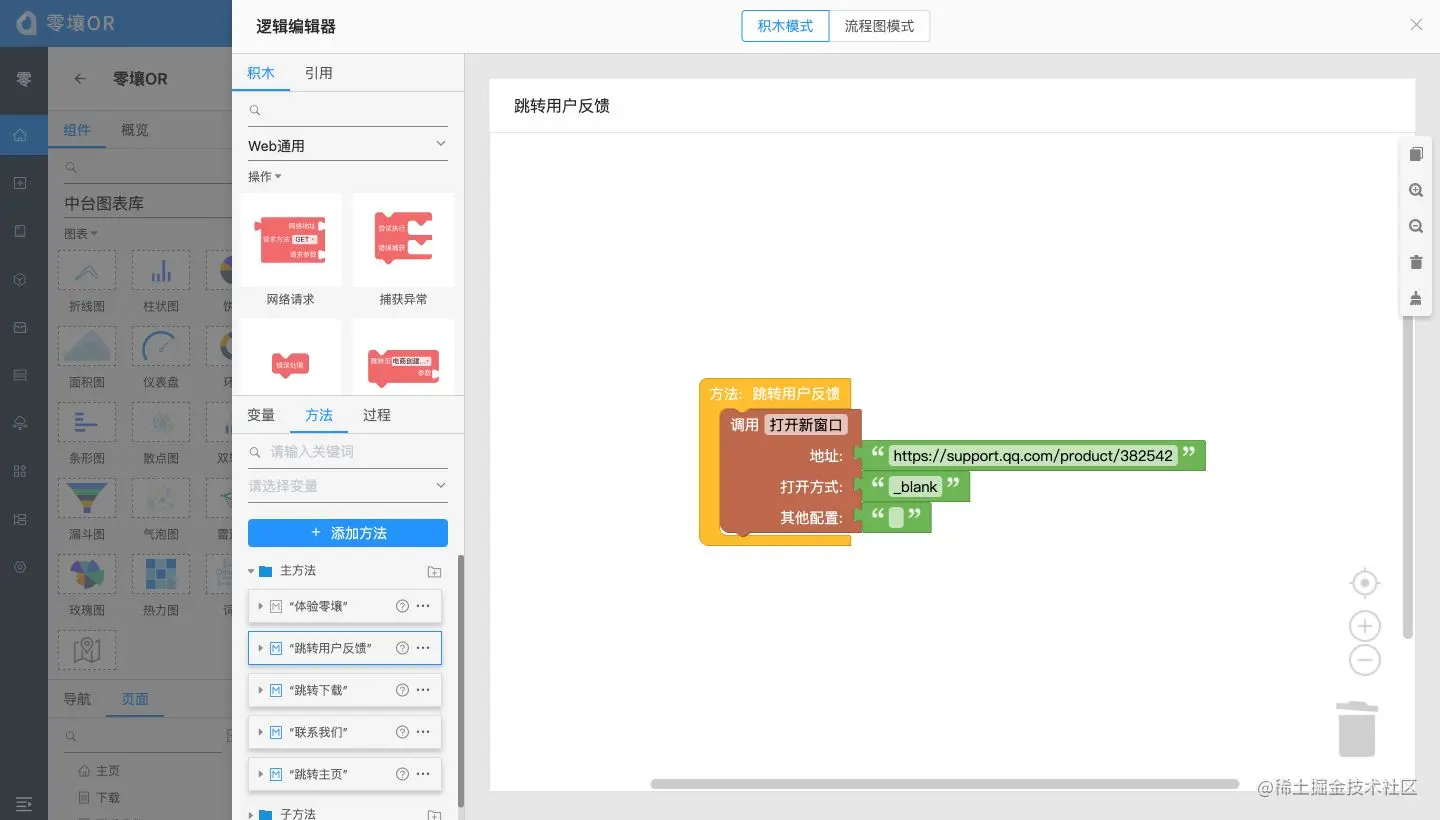
Task: Click the 捕获异常 block thumbnail
Action: pyautogui.click(x=403, y=240)
